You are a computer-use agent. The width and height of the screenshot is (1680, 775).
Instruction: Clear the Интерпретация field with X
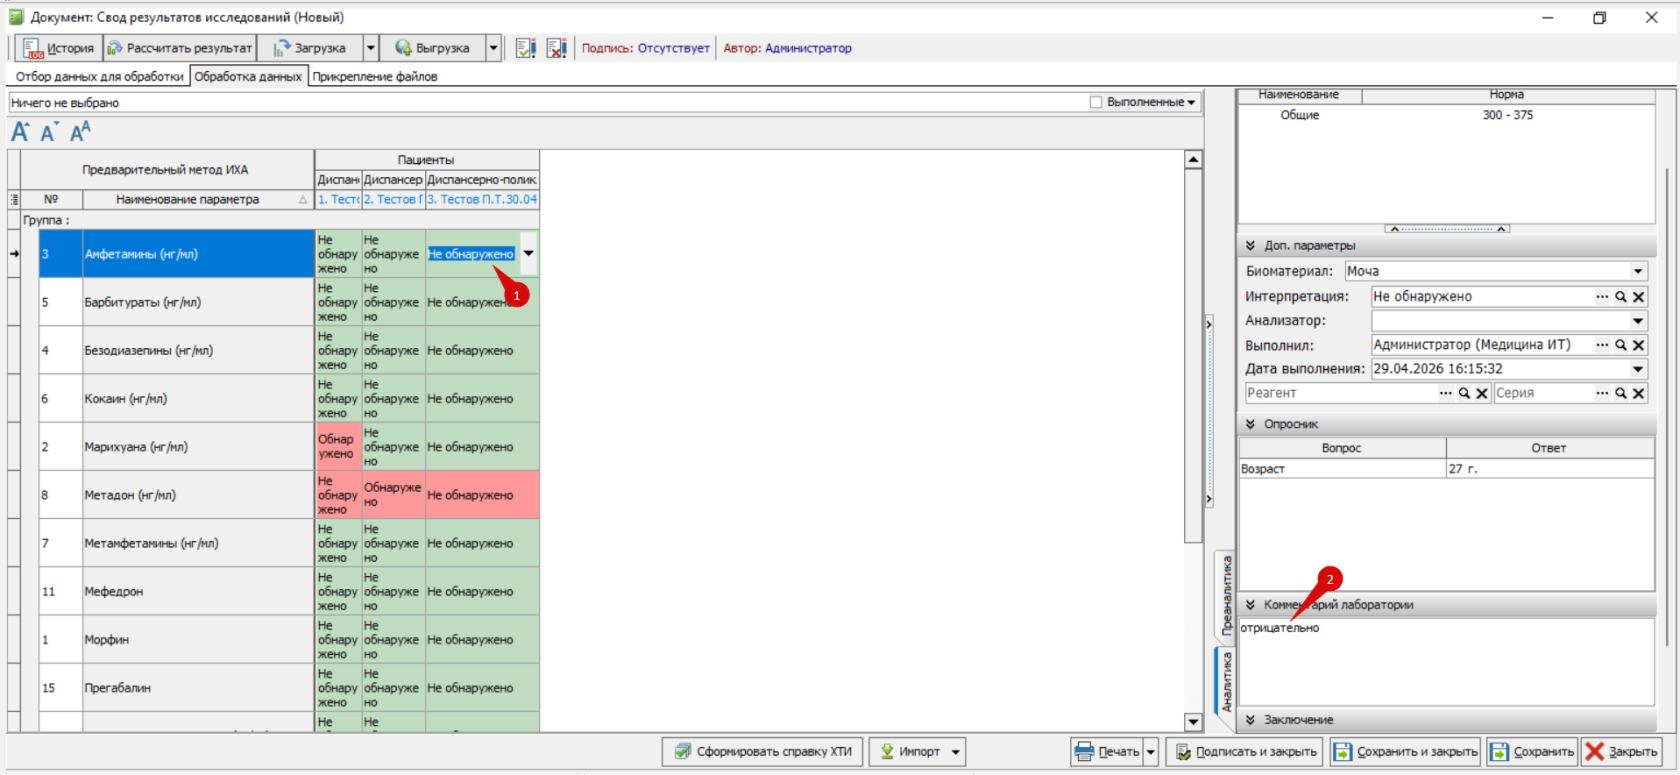click(x=1639, y=296)
